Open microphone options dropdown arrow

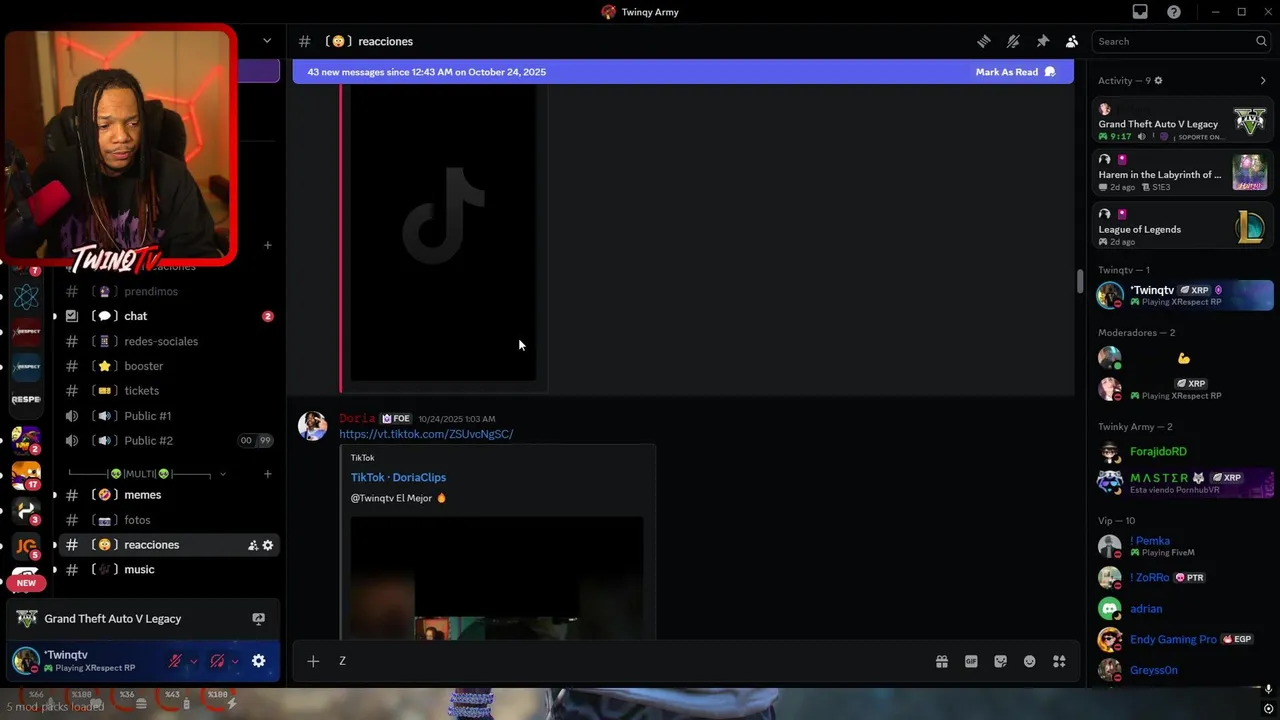tap(193, 661)
